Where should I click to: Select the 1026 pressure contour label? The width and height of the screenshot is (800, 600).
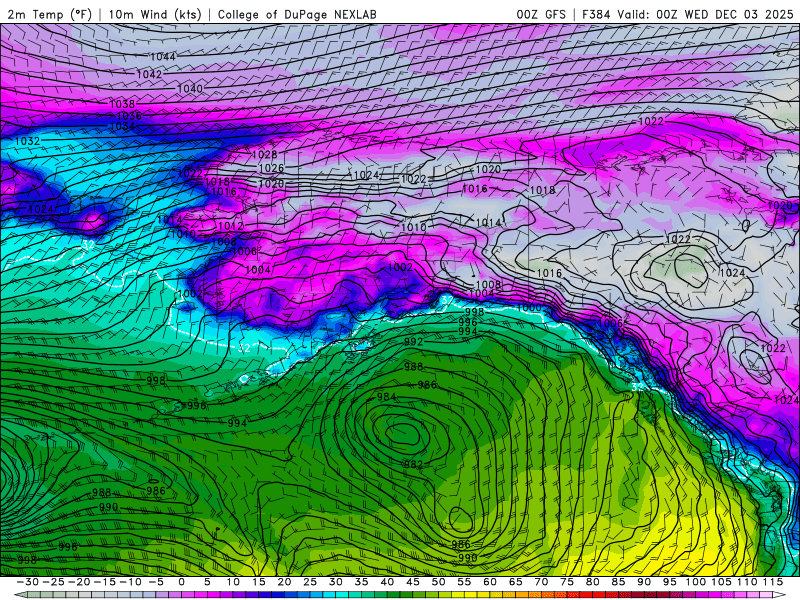(271, 168)
